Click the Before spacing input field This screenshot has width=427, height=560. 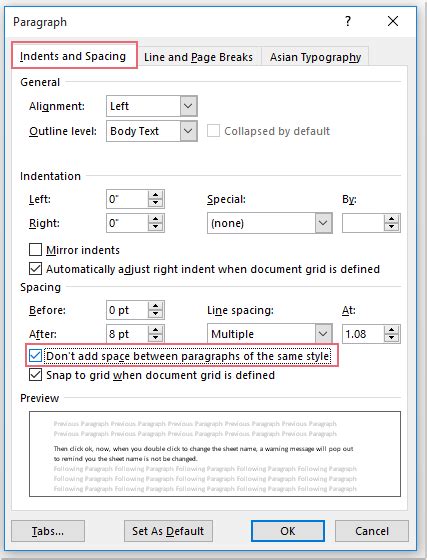point(127,310)
